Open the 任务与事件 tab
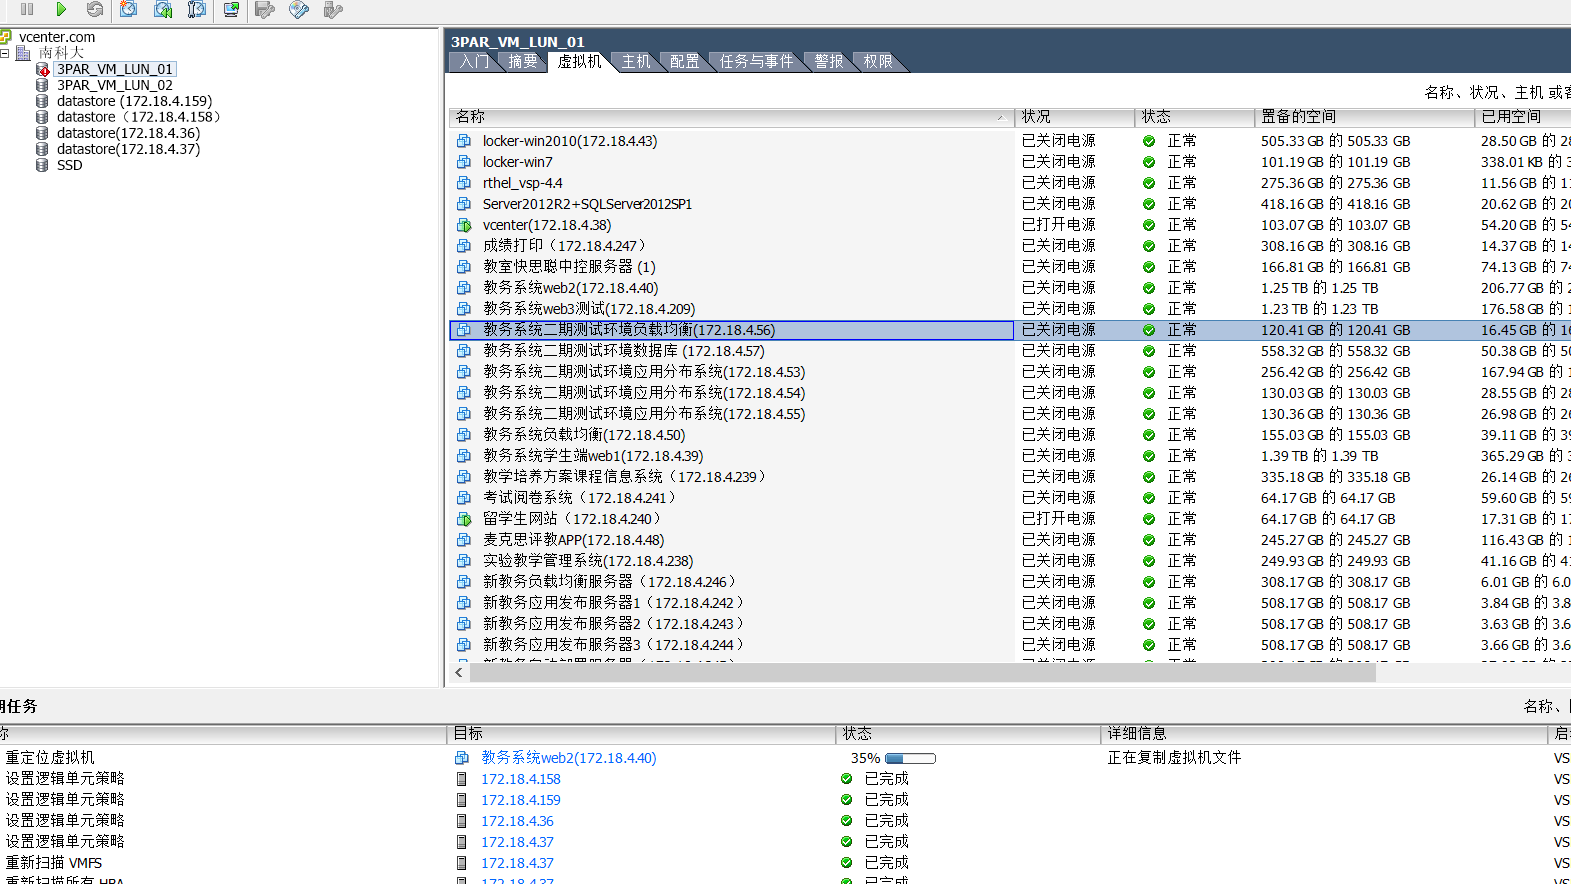Image resolution: width=1571 pixels, height=884 pixels. pyautogui.click(x=756, y=62)
